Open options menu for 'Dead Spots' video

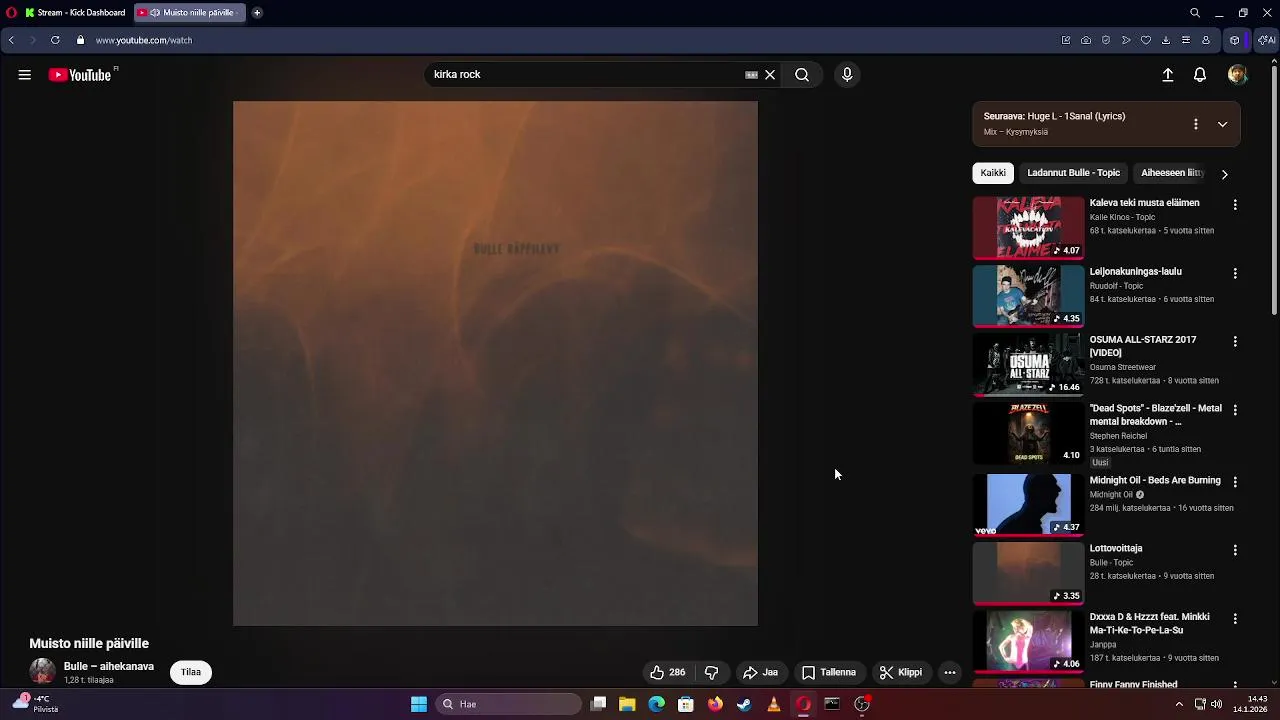click(x=1235, y=410)
